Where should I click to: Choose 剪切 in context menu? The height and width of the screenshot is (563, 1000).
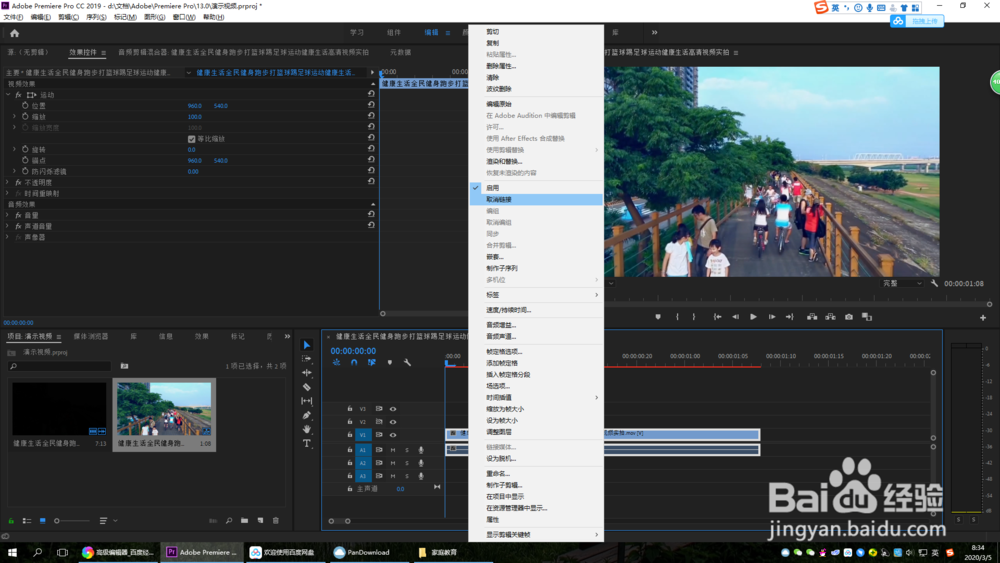536,32
